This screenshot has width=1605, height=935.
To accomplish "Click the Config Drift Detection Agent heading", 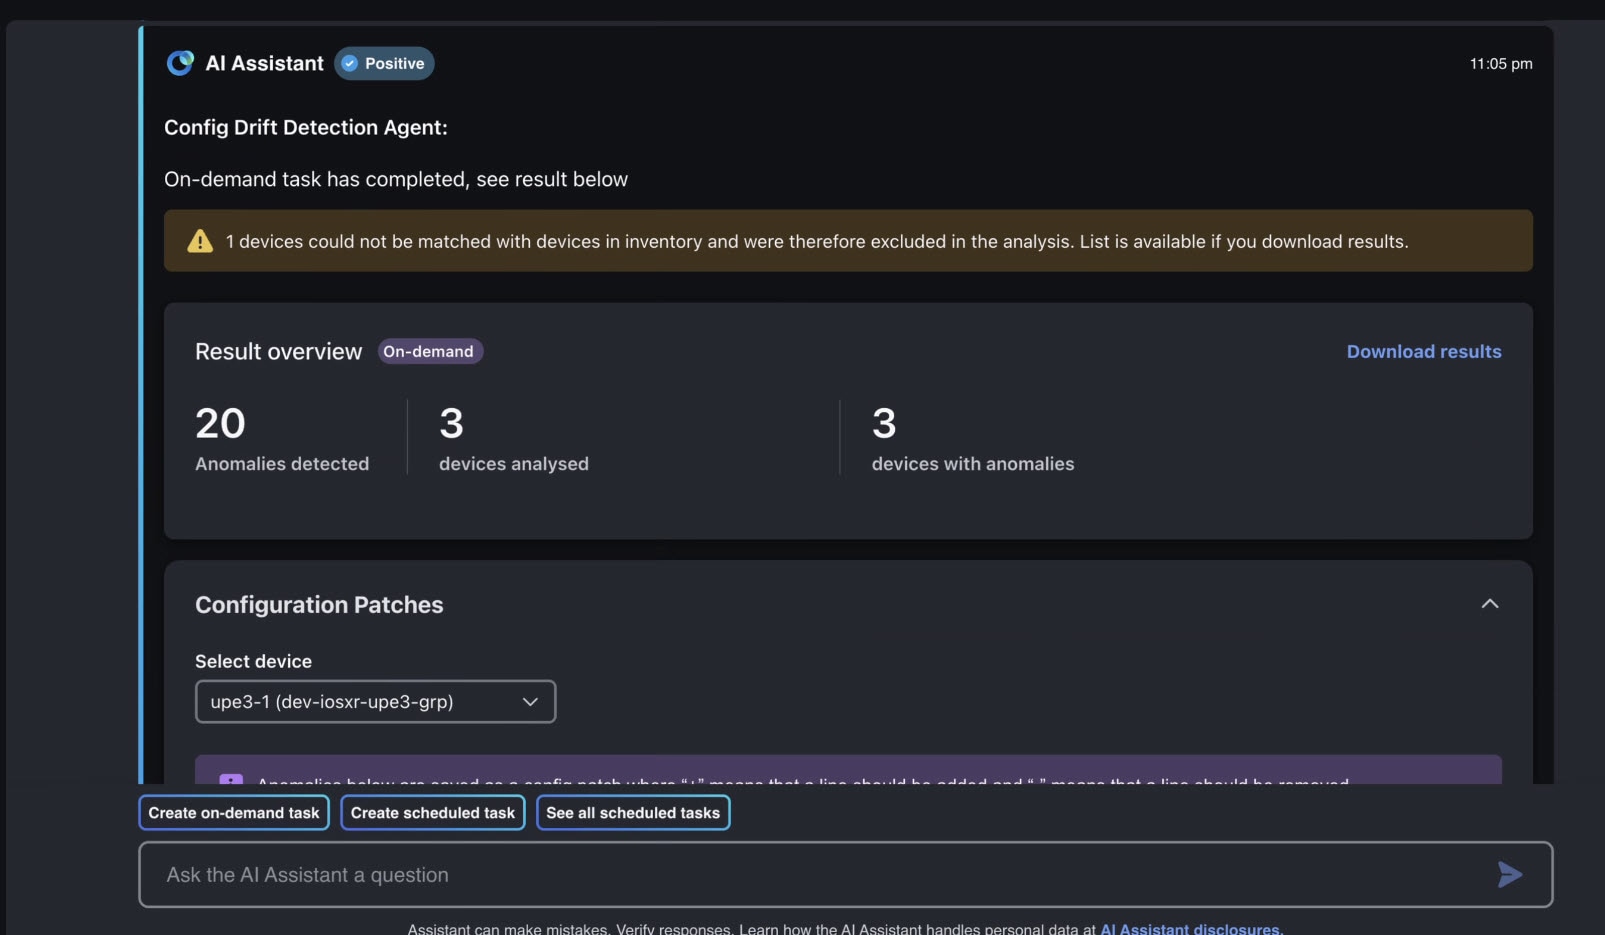I will point(306,127).
